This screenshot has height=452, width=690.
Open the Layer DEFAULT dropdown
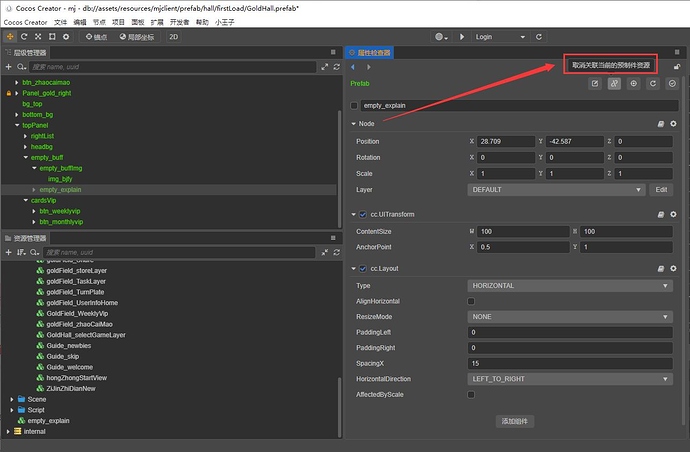point(556,190)
